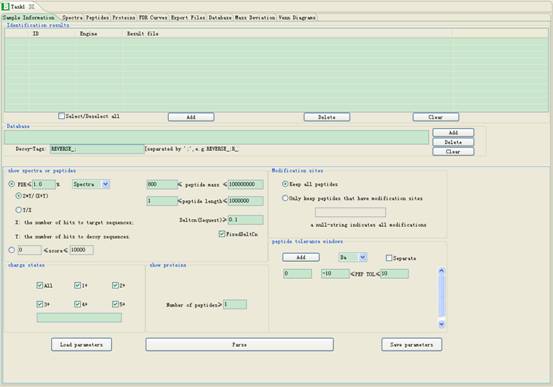Click the Result file column header
This screenshot has height=387, width=553.
click(x=142, y=34)
